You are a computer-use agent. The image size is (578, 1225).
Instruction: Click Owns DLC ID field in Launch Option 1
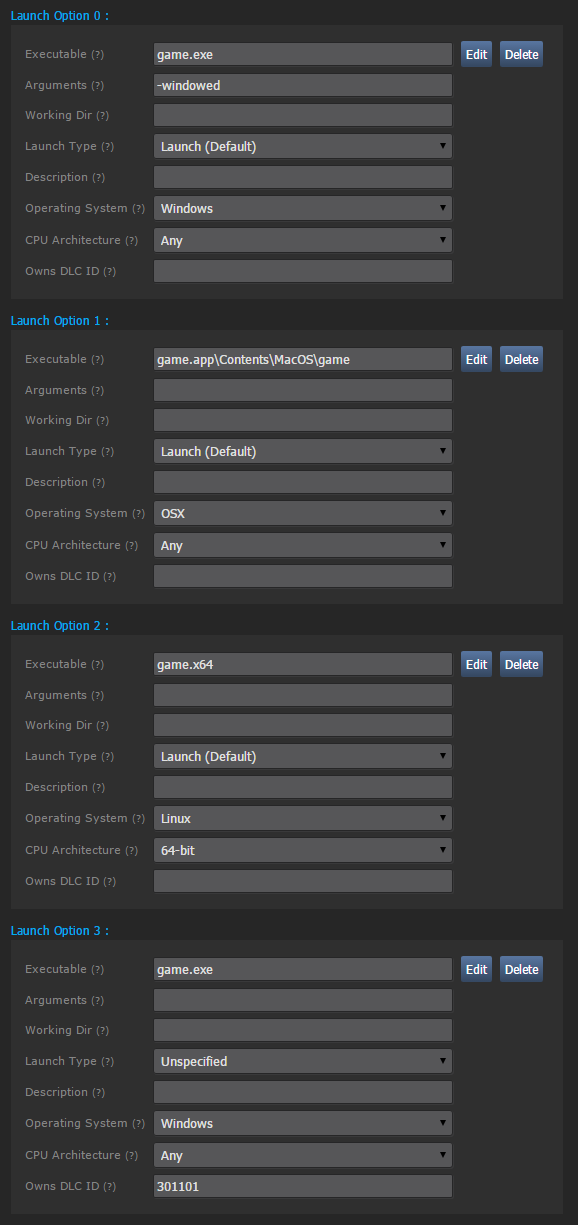(x=303, y=576)
